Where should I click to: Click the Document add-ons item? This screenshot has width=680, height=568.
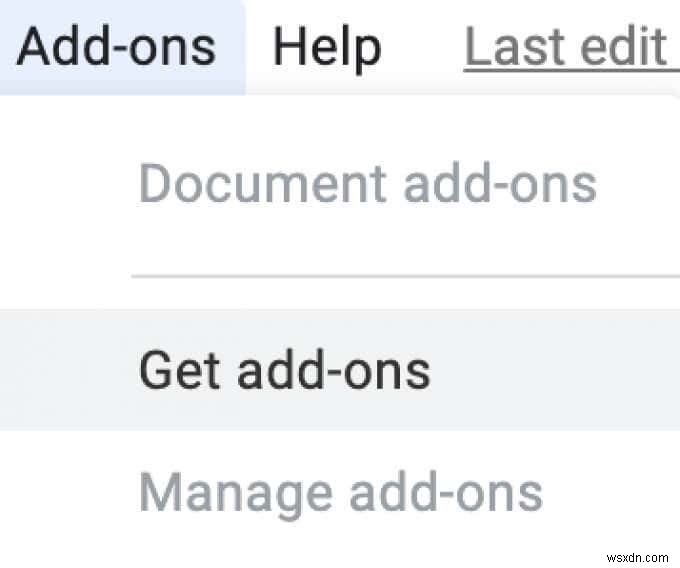[367, 184]
